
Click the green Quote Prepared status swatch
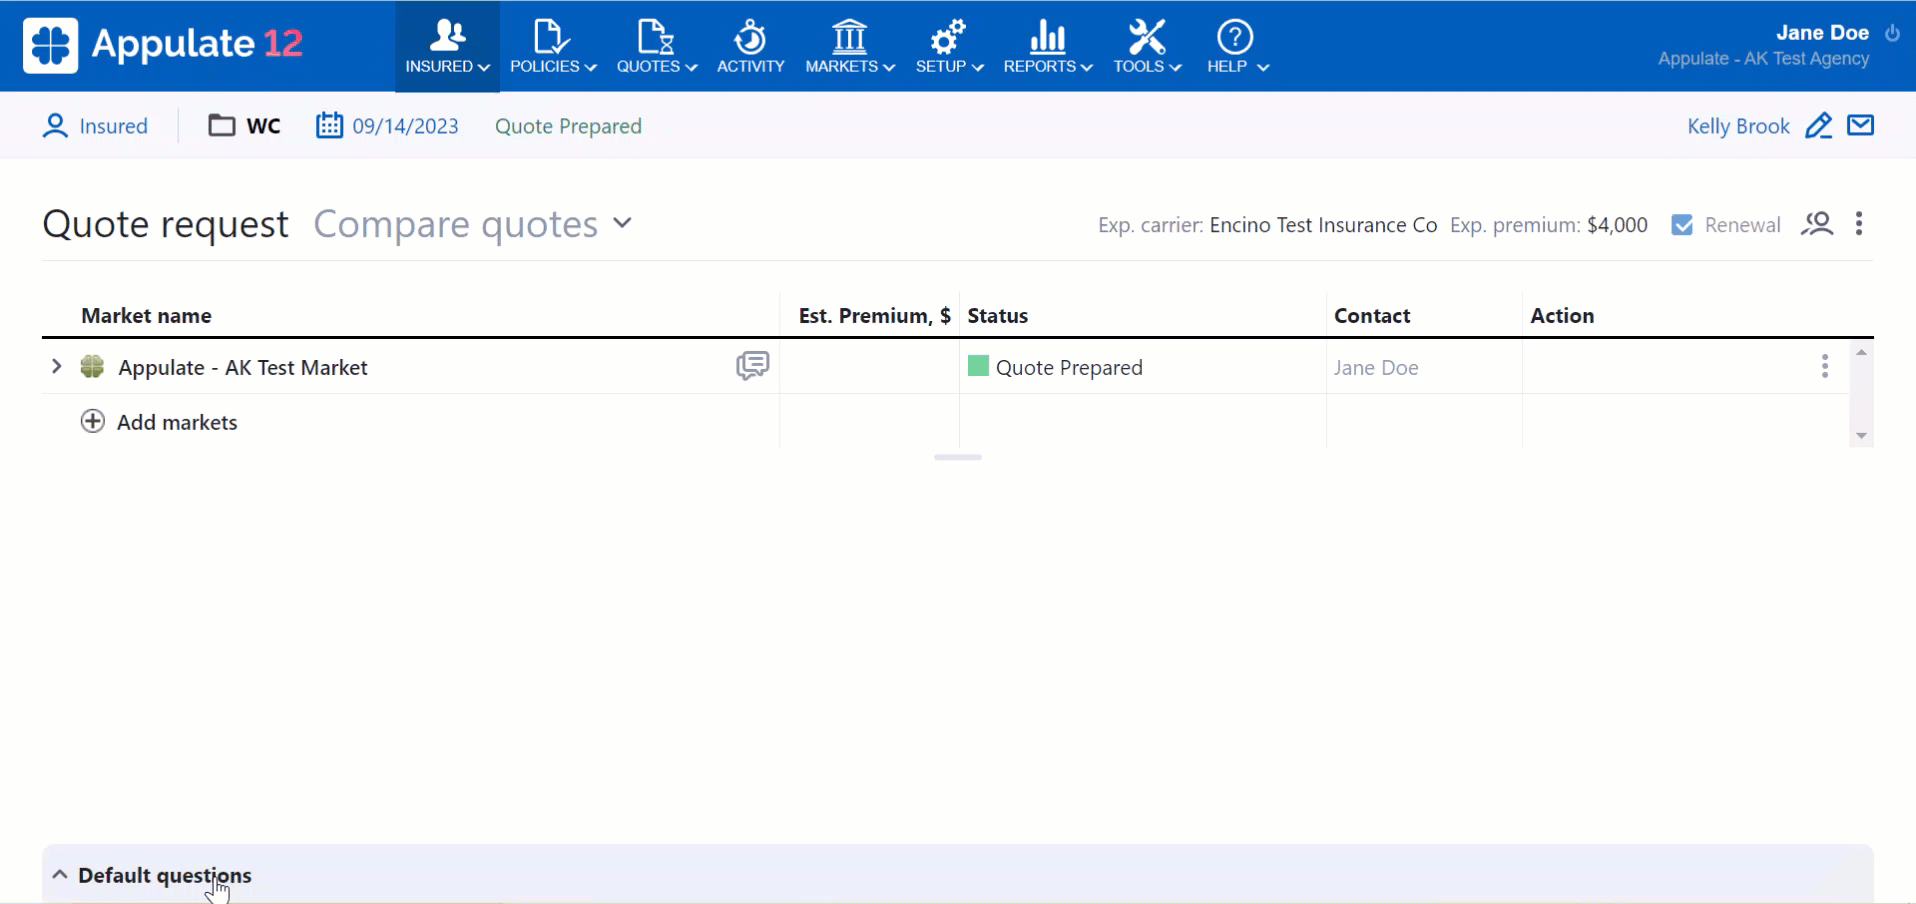(x=978, y=366)
